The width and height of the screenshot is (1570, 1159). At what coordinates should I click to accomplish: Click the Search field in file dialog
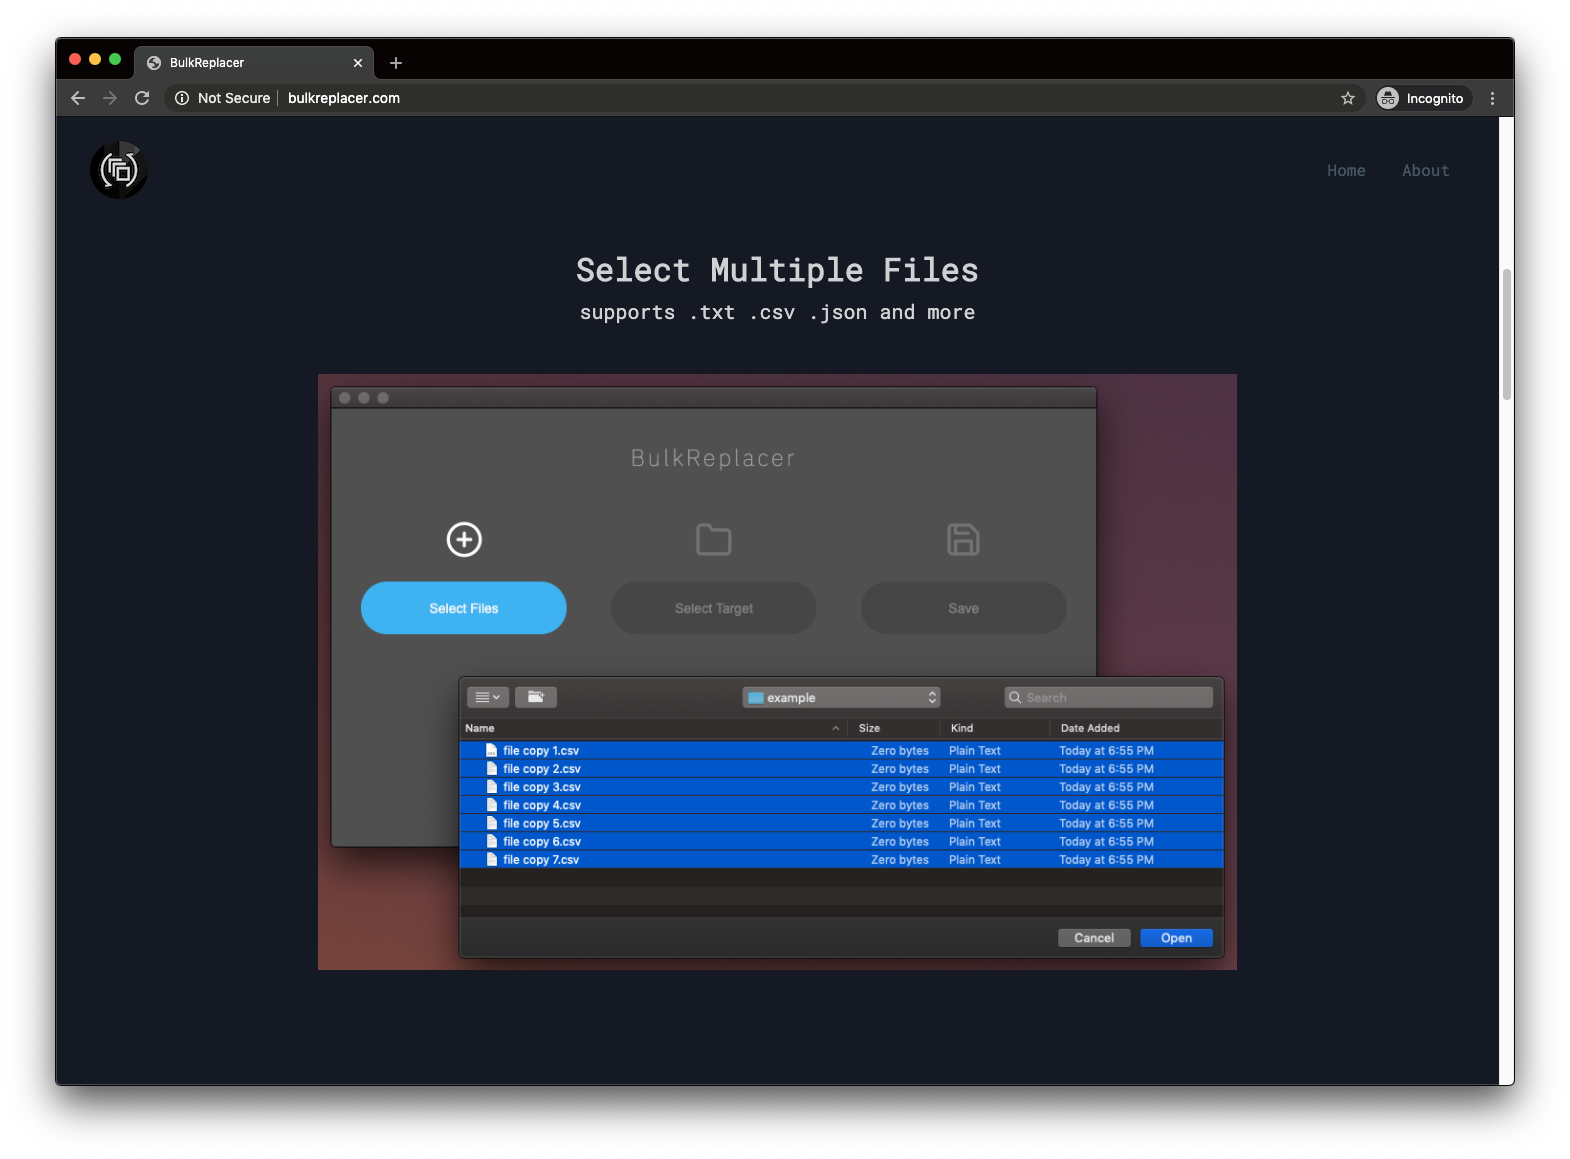pyautogui.click(x=1108, y=697)
